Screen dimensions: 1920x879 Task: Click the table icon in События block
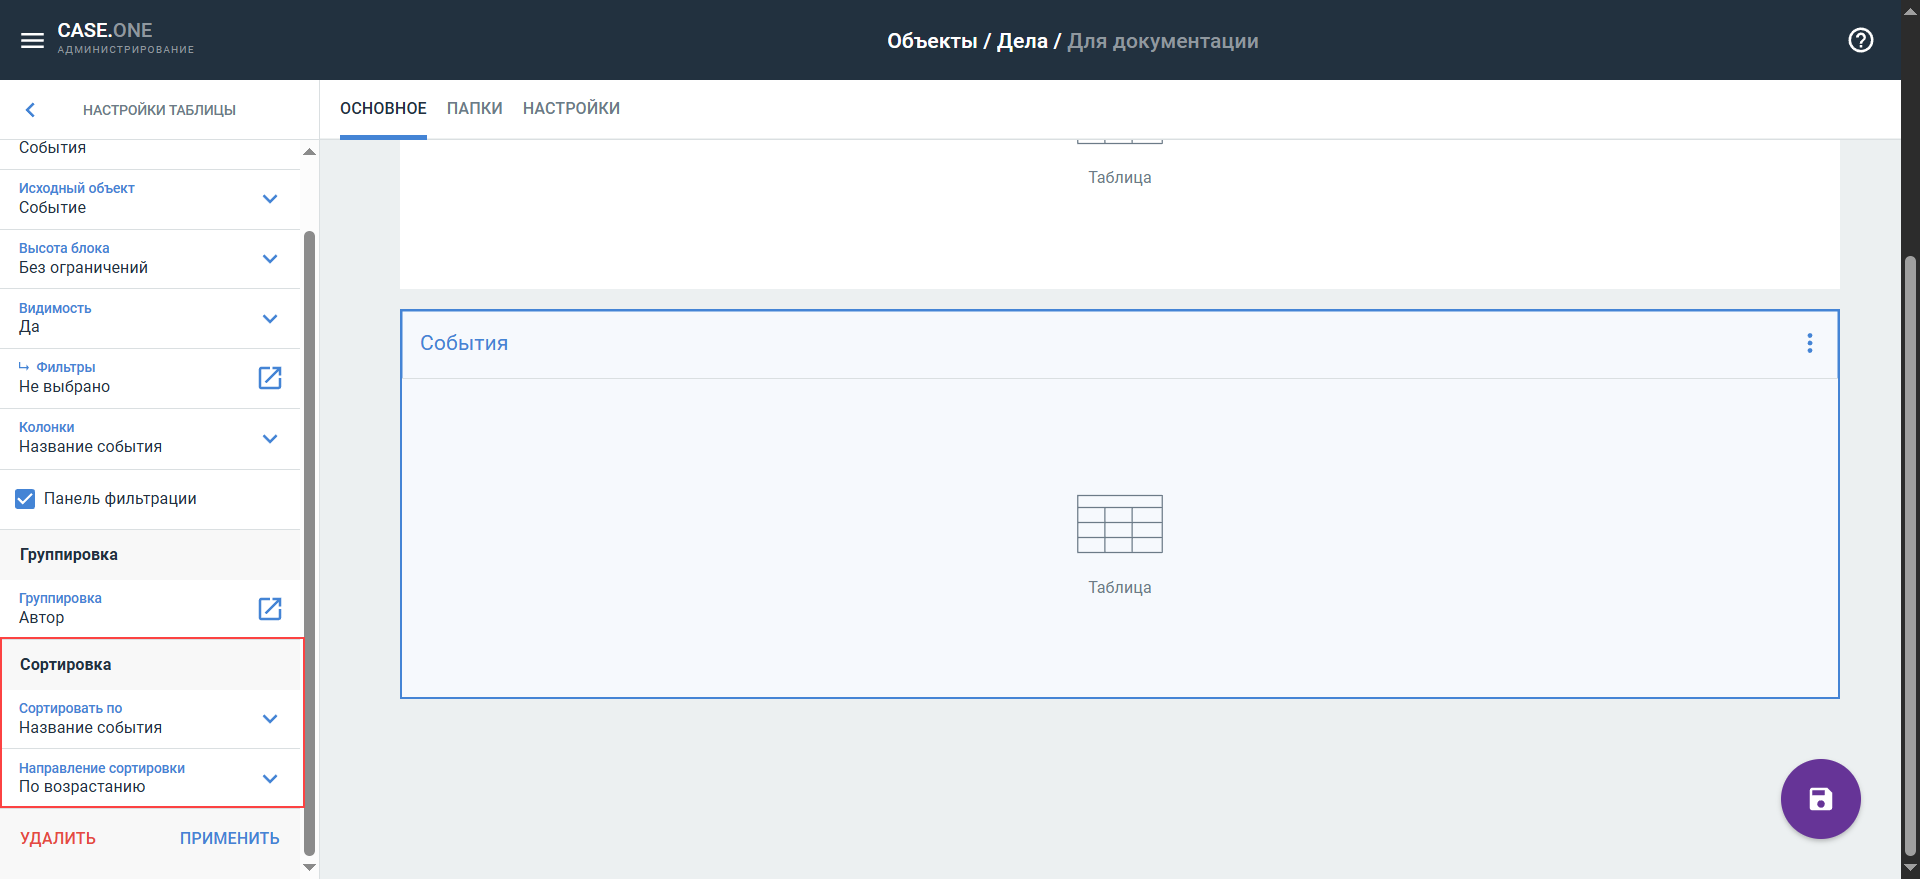click(x=1119, y=524)
